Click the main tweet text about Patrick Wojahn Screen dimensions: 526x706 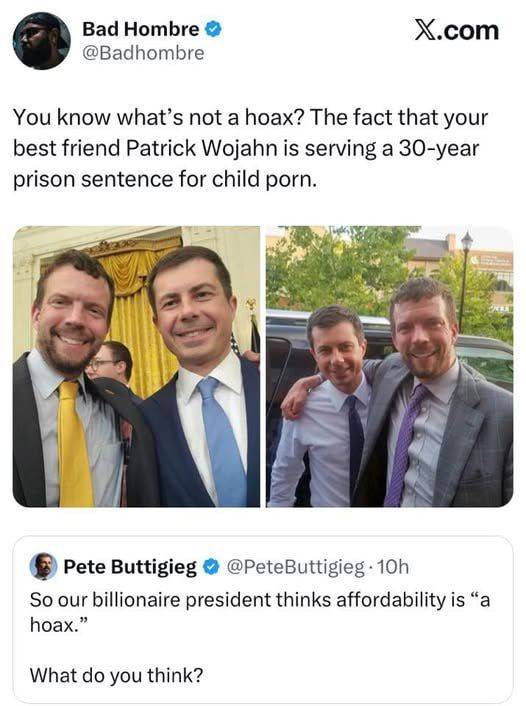pos(250,148)
